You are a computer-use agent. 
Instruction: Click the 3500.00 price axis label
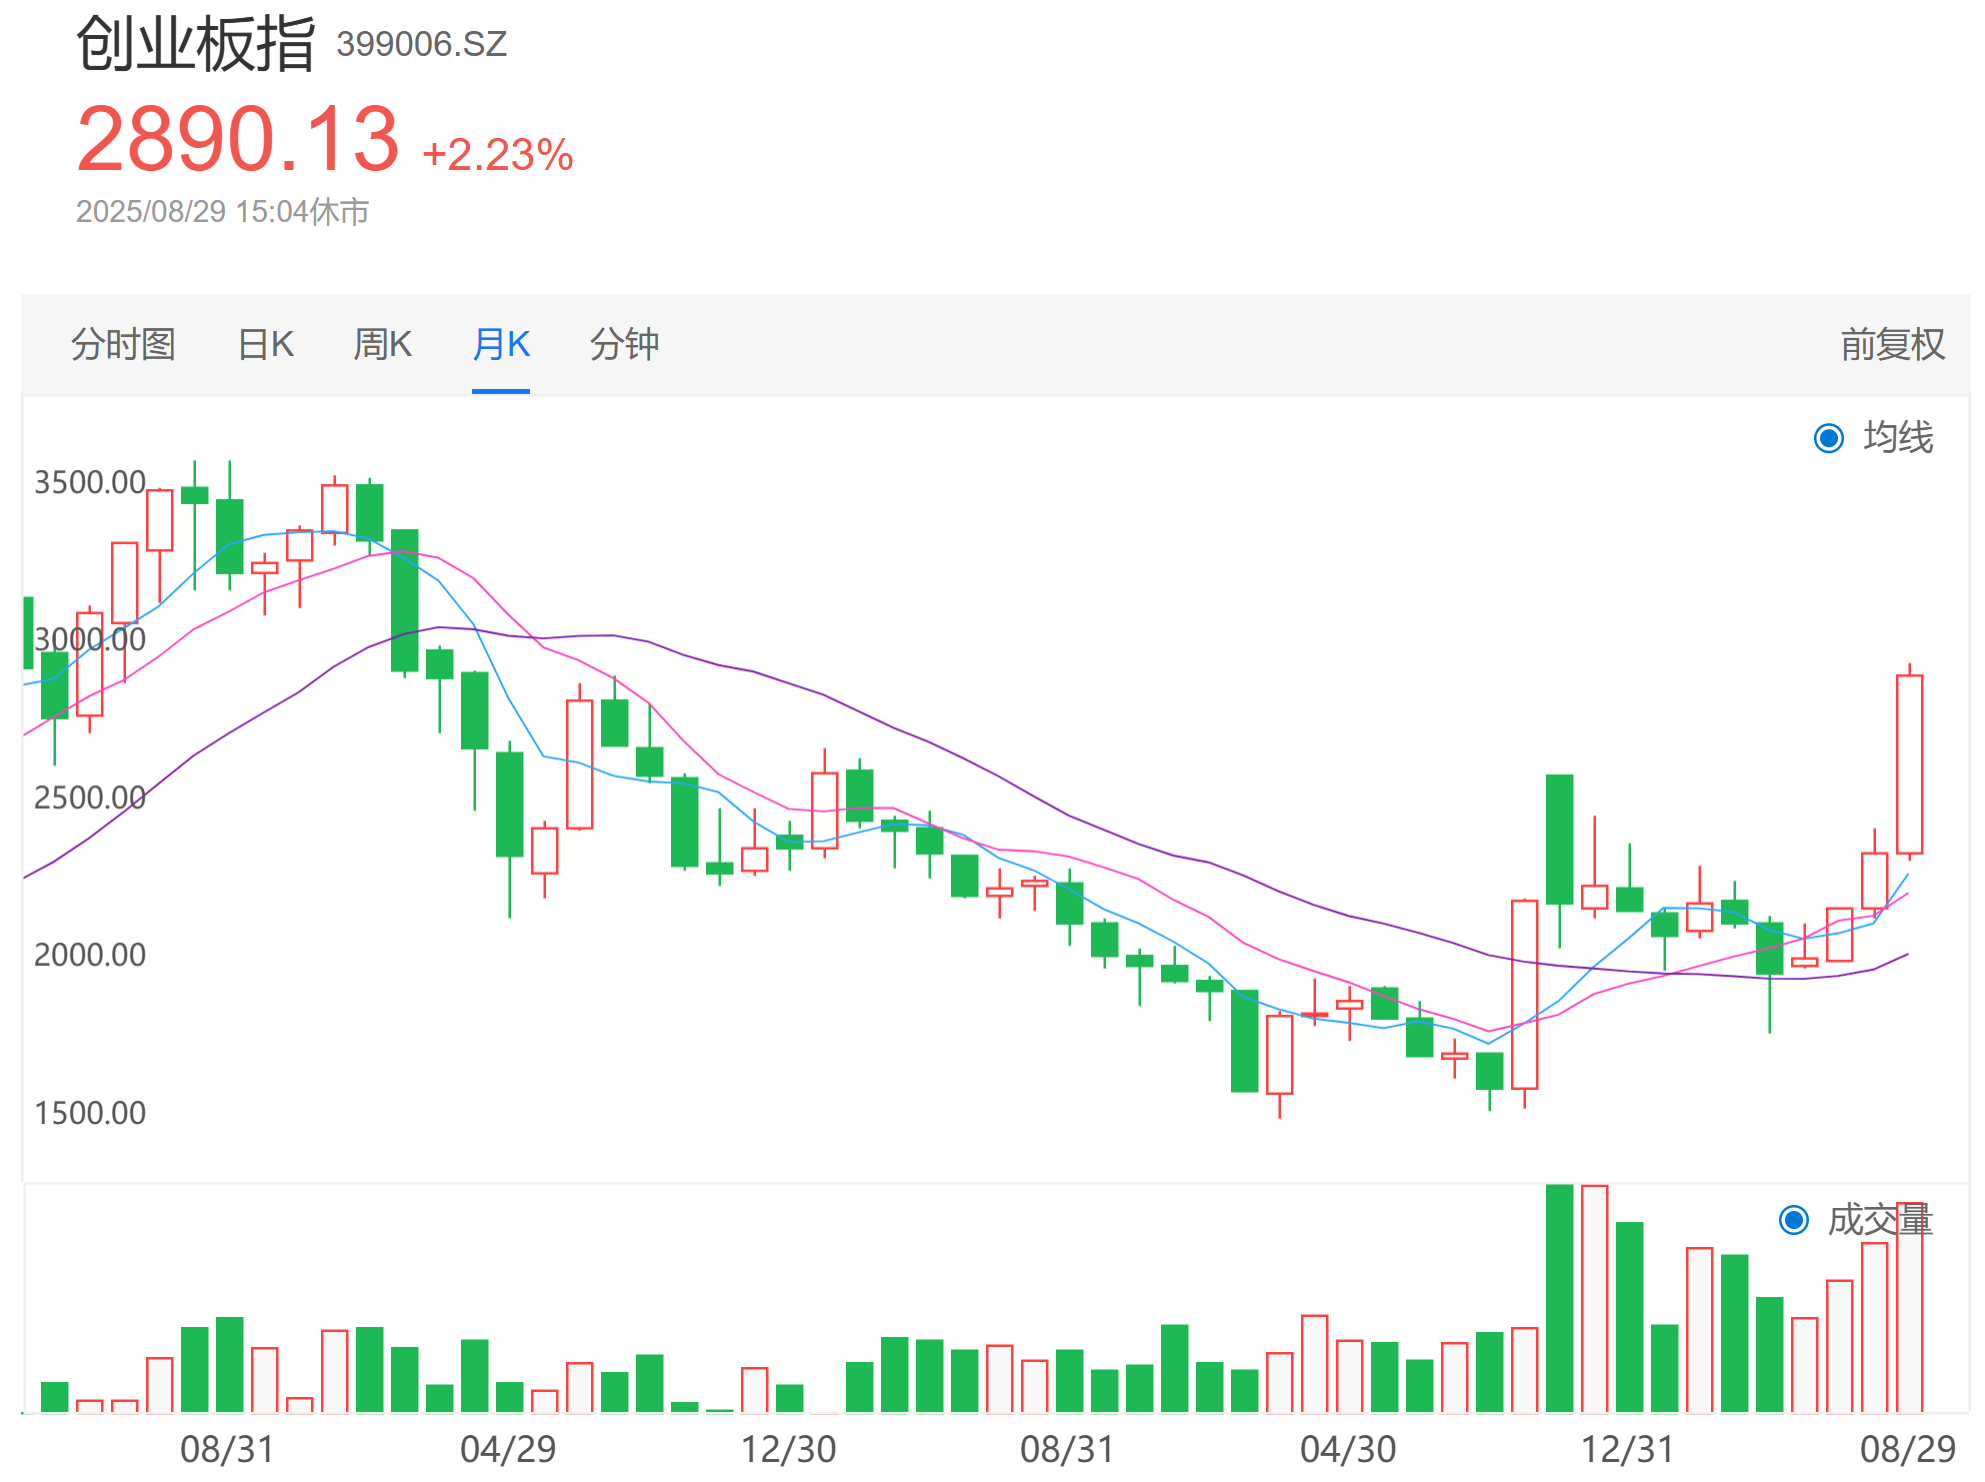90,483
